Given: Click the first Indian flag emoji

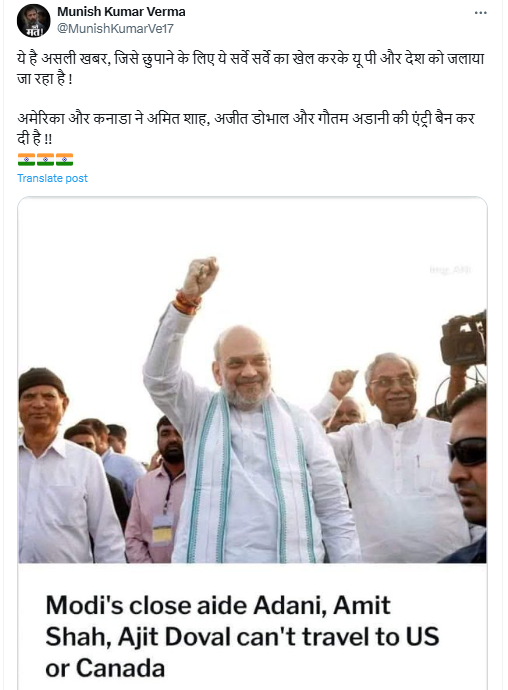Looking at the screenshot, I should pyautogui.click(x=26, y=159).
